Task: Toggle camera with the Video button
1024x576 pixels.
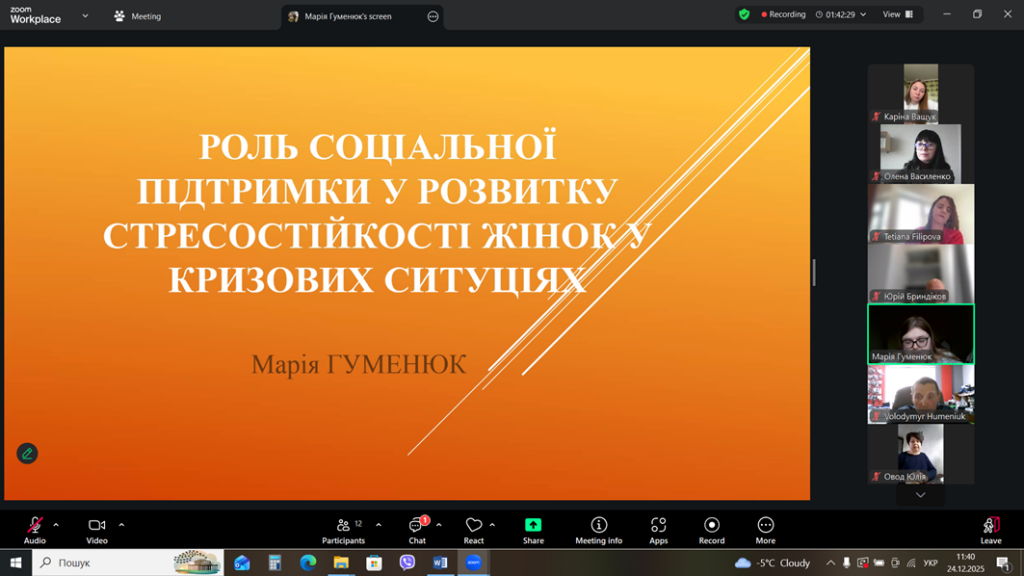Action: click(x=97, y=526)
